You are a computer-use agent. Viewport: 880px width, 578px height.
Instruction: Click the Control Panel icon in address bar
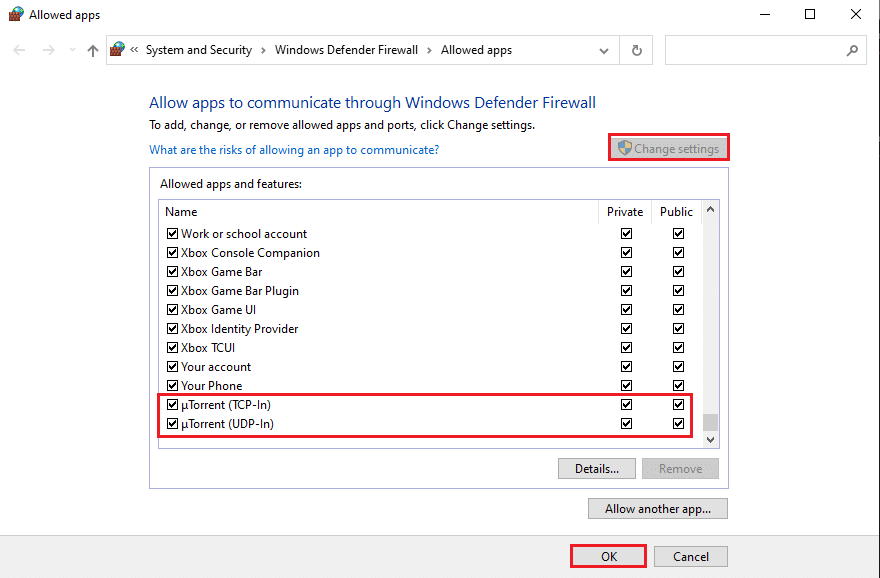coord(119,50)
